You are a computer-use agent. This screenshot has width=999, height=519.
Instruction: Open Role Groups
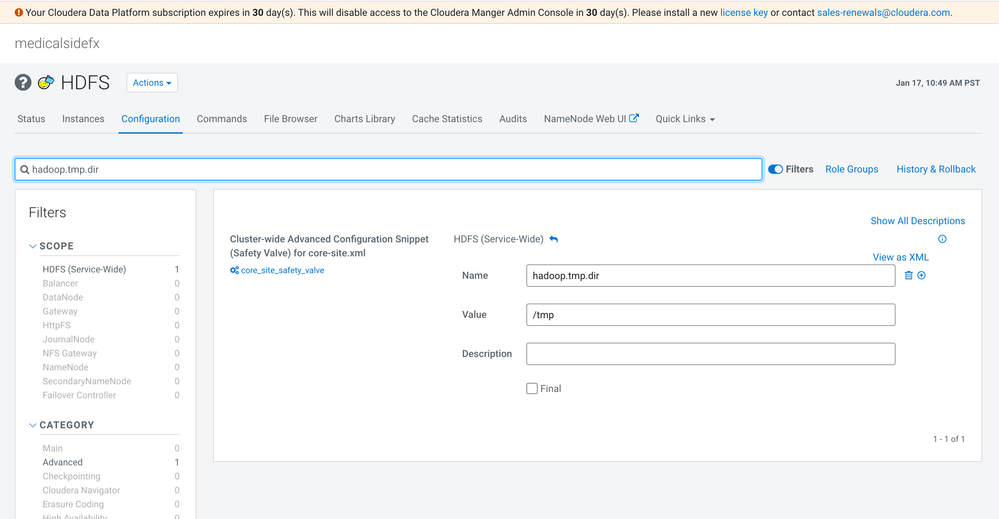(x=851, y=169)
